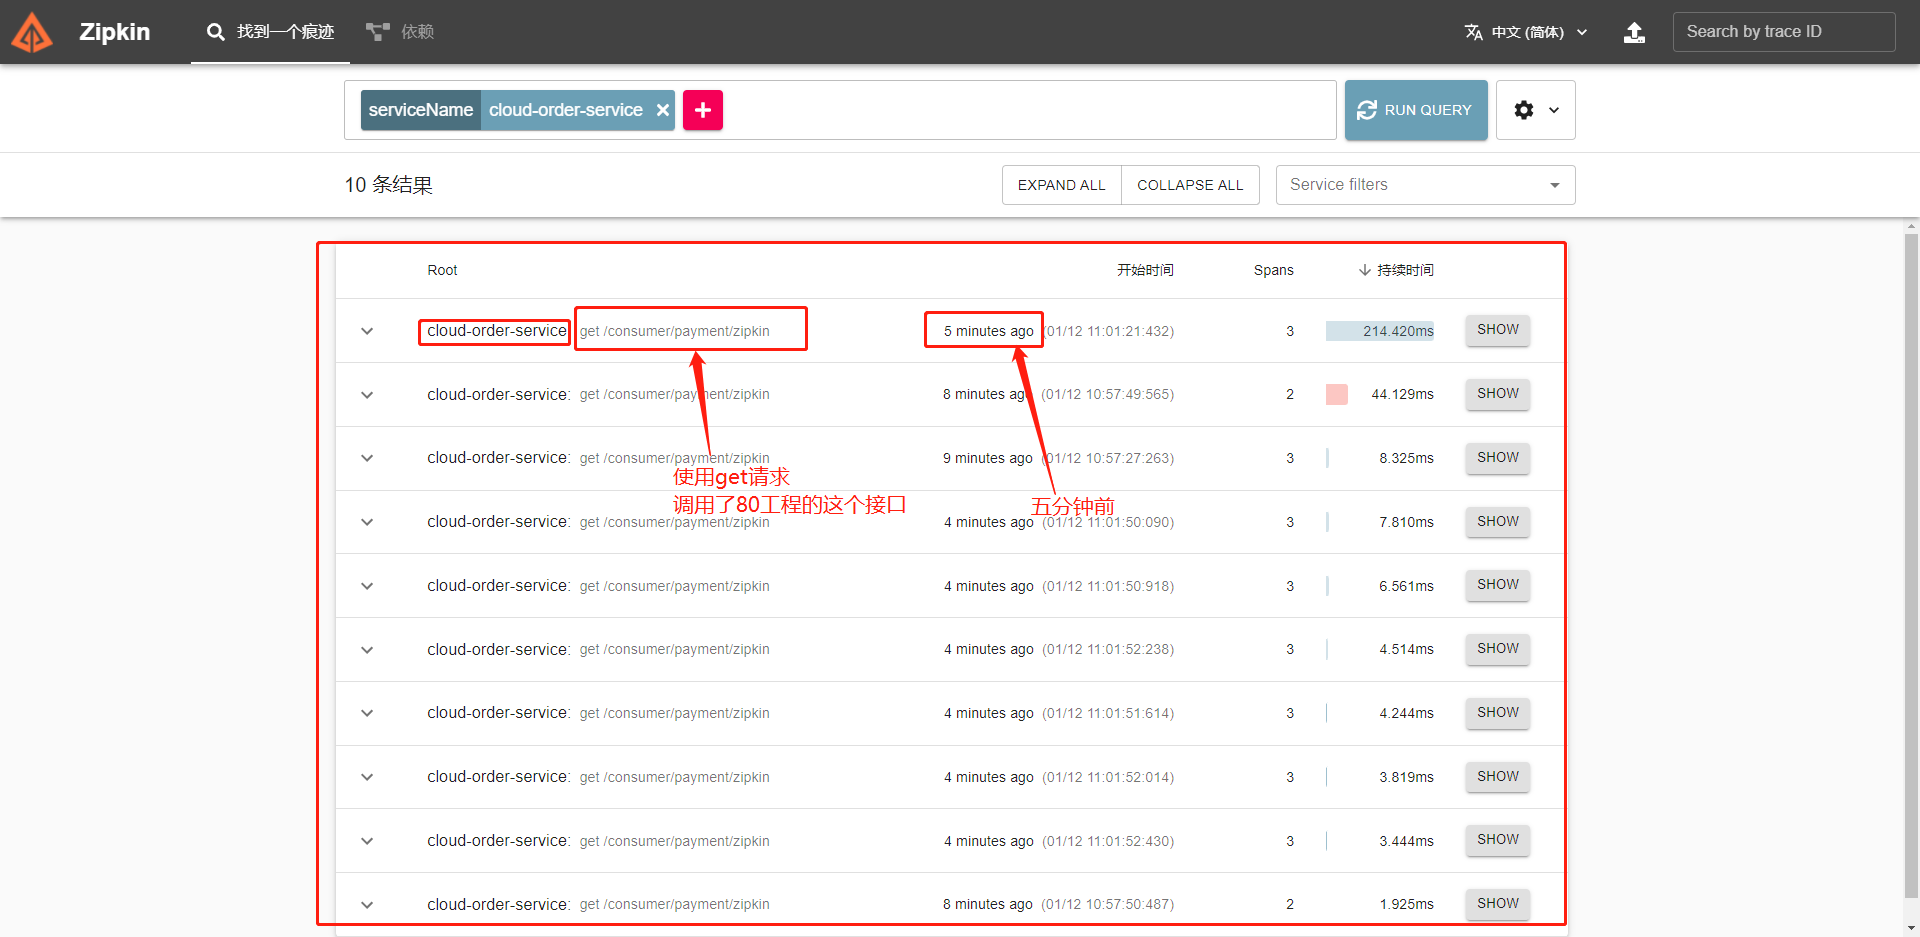Click the Root column header
1920x937 pixels.
[x=442, y=270]
